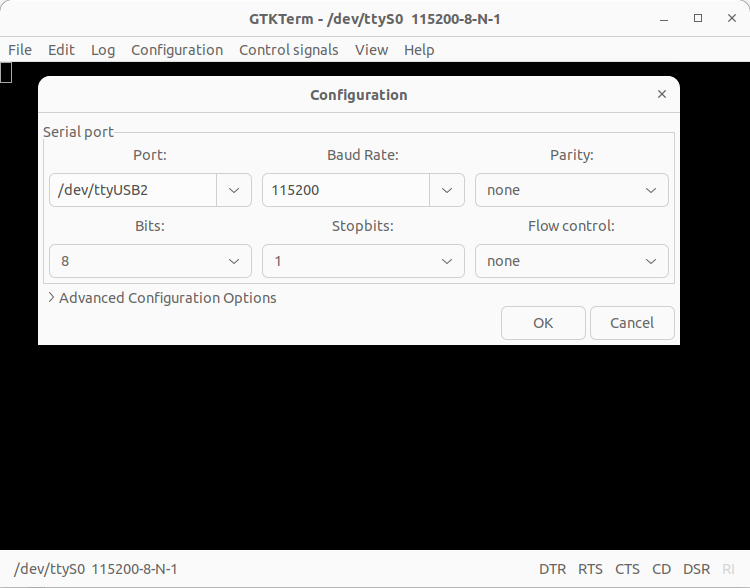
Task: Click the 115200 baud rate field
Action: [x=346, y=190]
